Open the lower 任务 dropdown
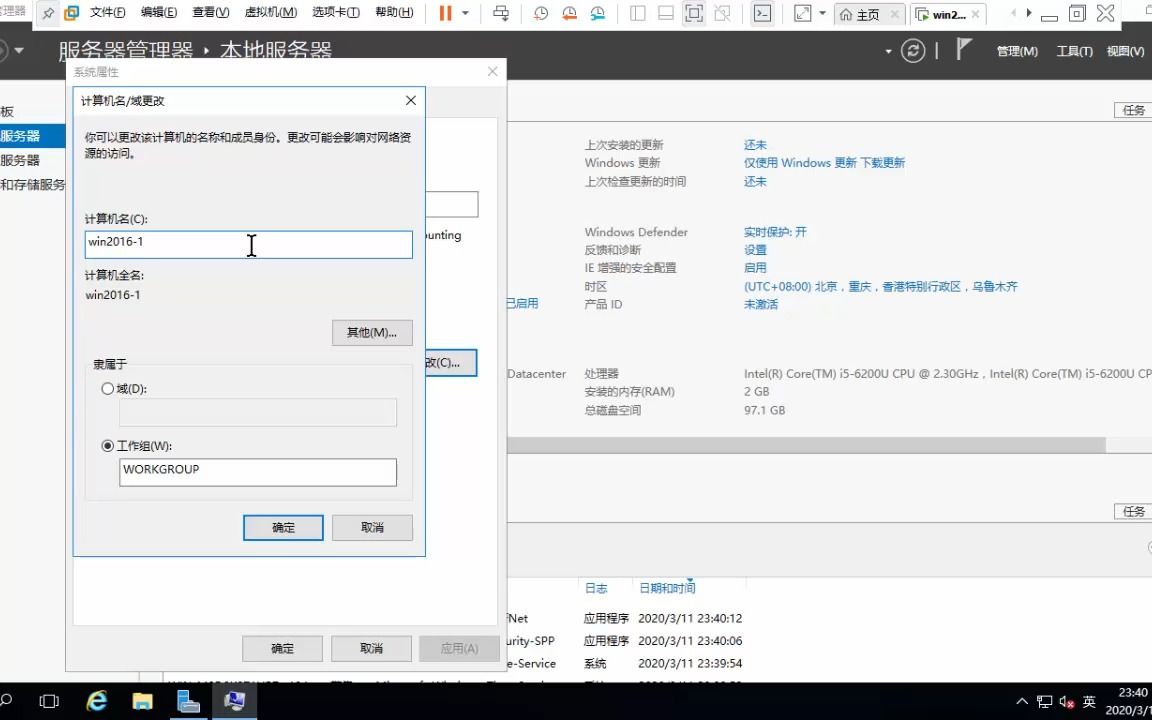 point(1133,511)
